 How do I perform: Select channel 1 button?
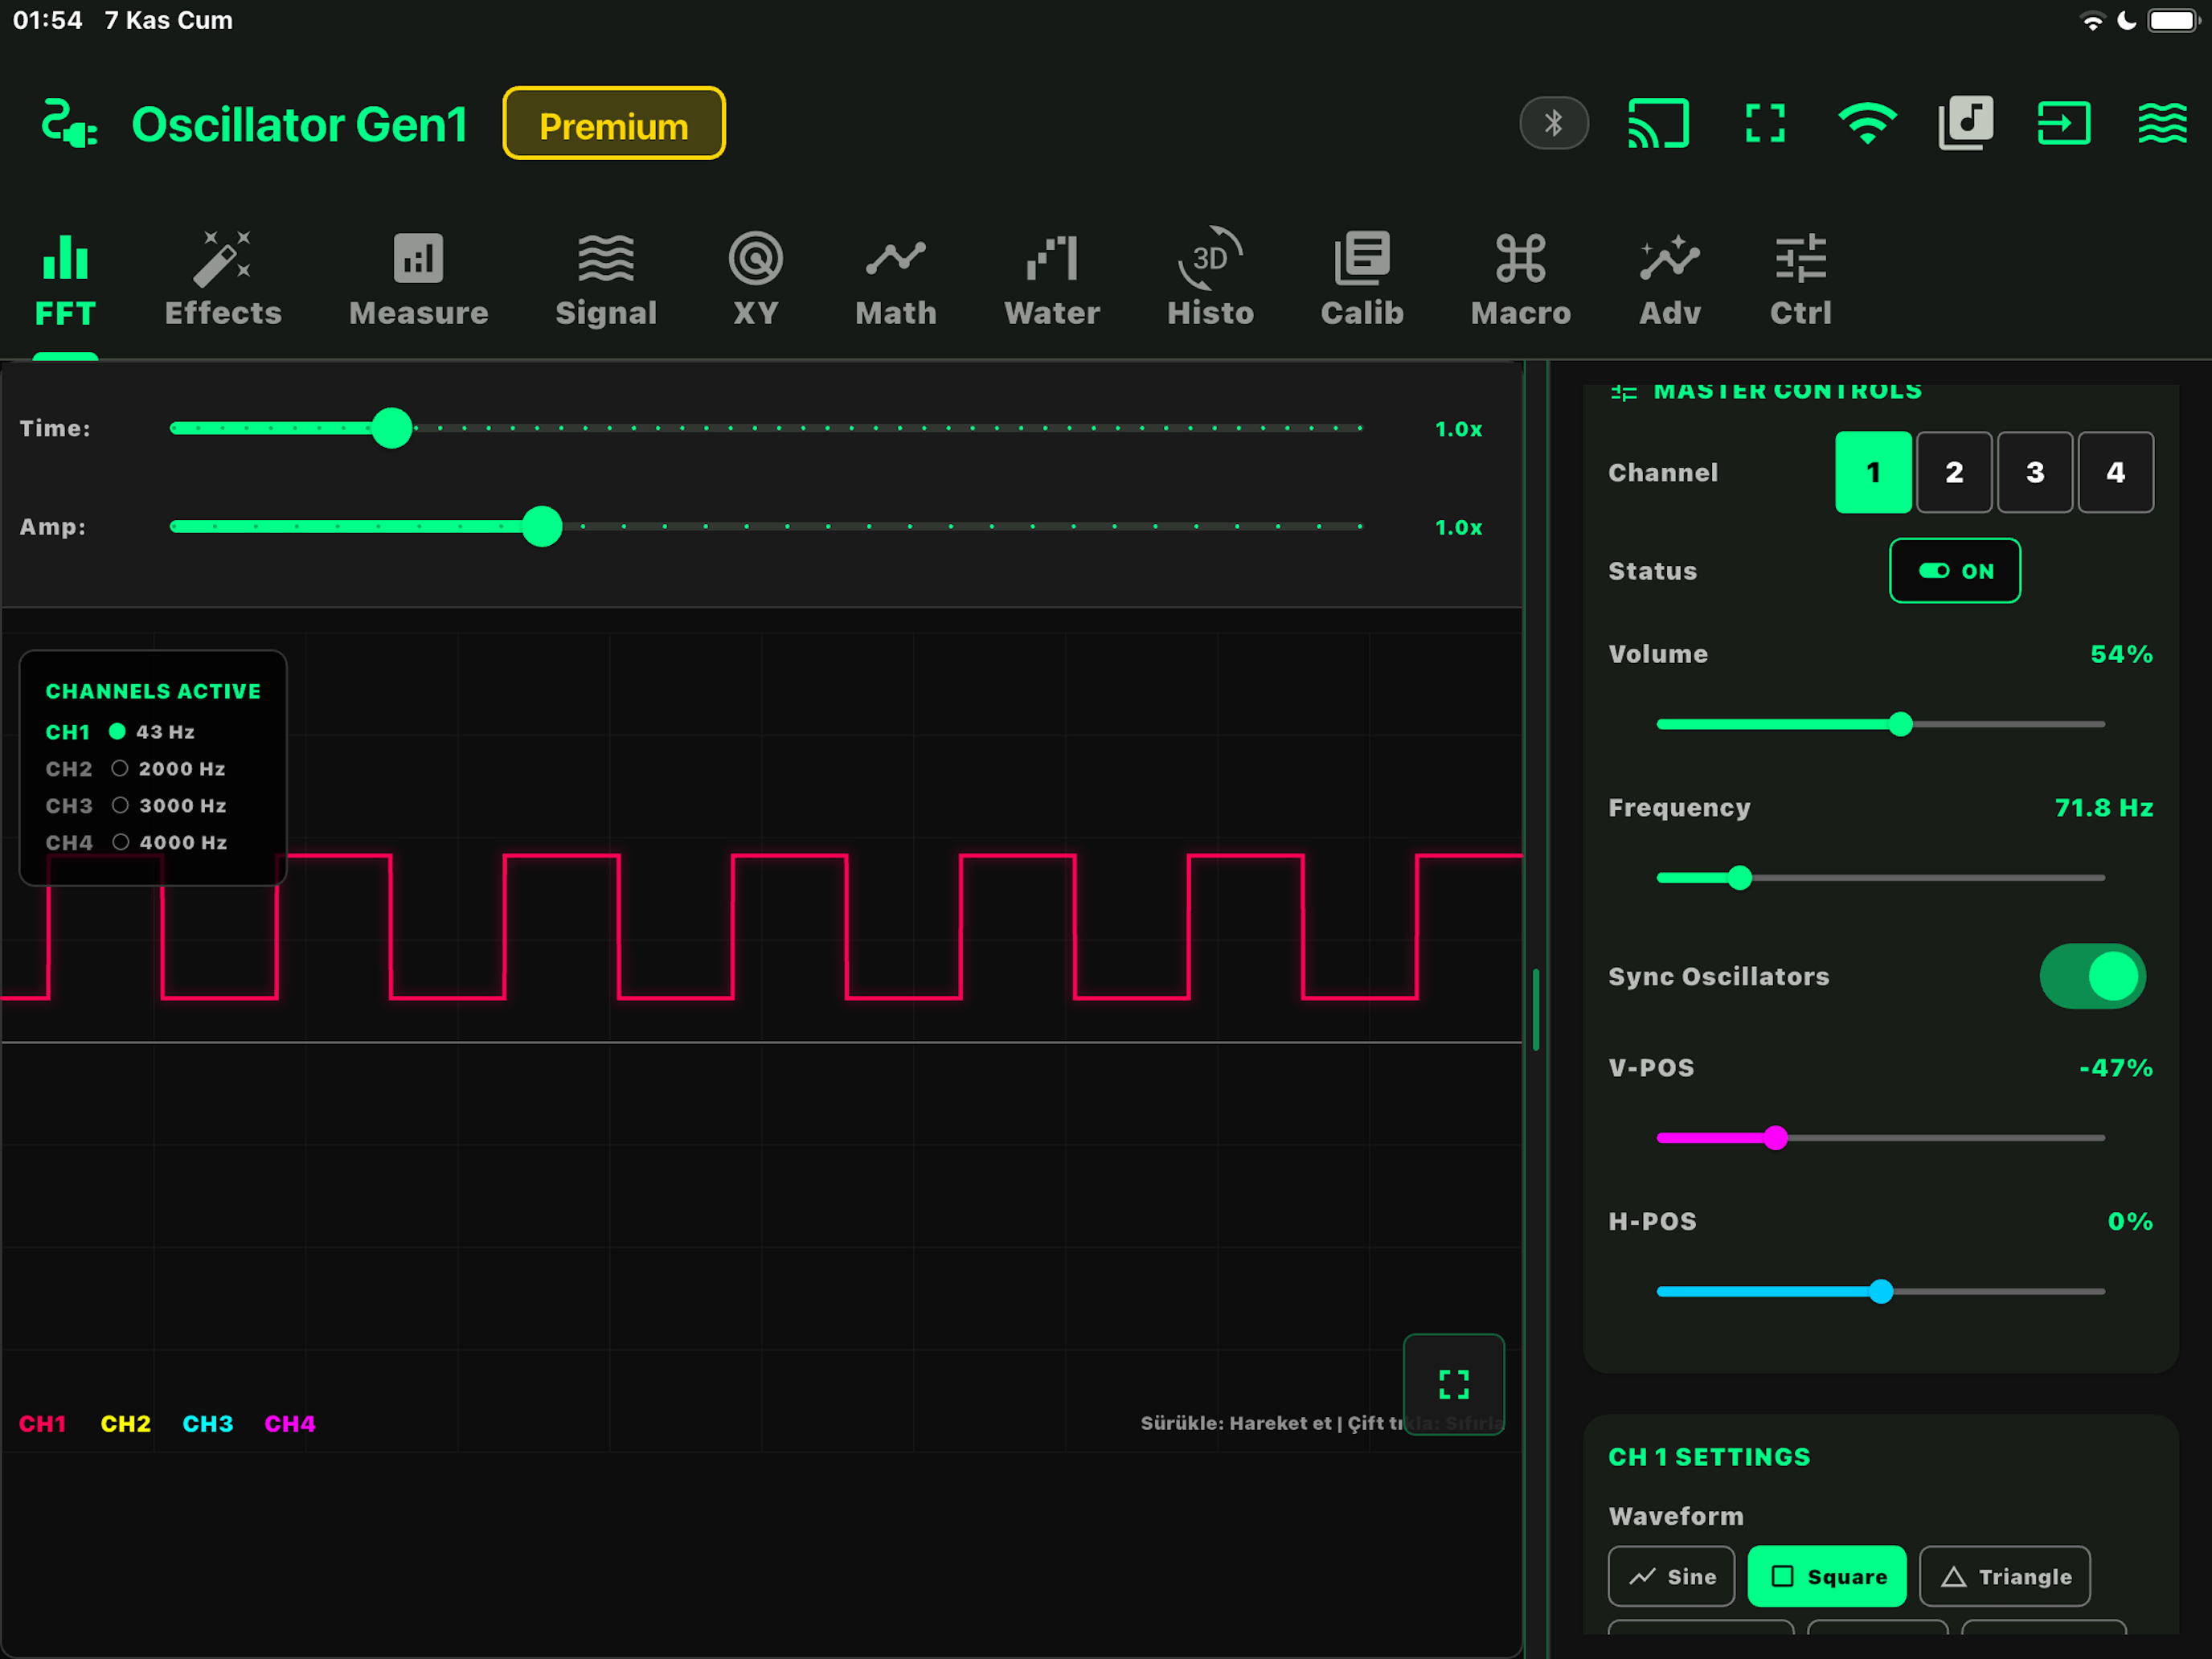click(x=1873, y=472)
